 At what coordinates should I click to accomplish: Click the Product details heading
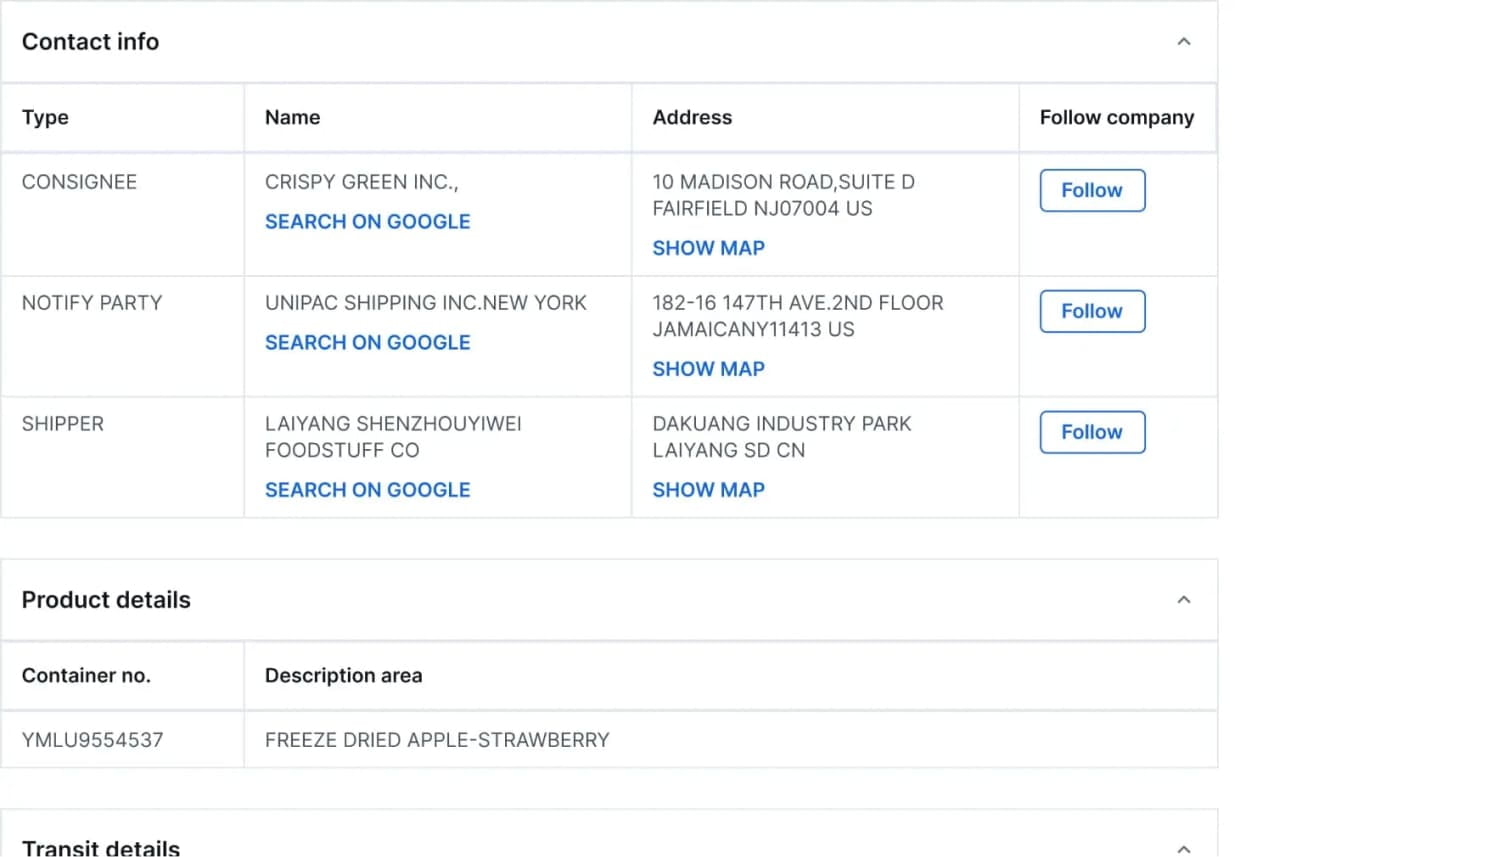[105, 599]
